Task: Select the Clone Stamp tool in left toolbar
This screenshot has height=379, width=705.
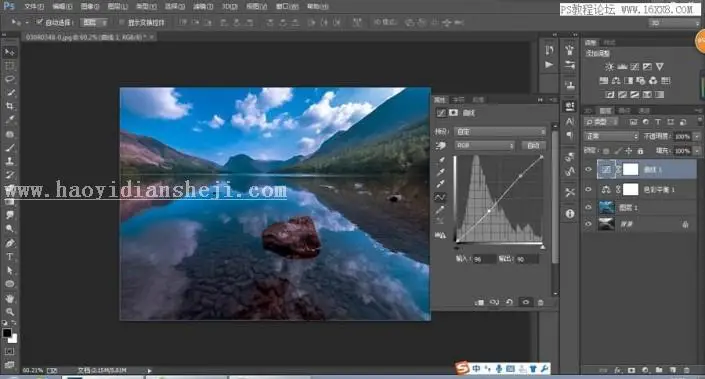Action: tap(9, 161)
